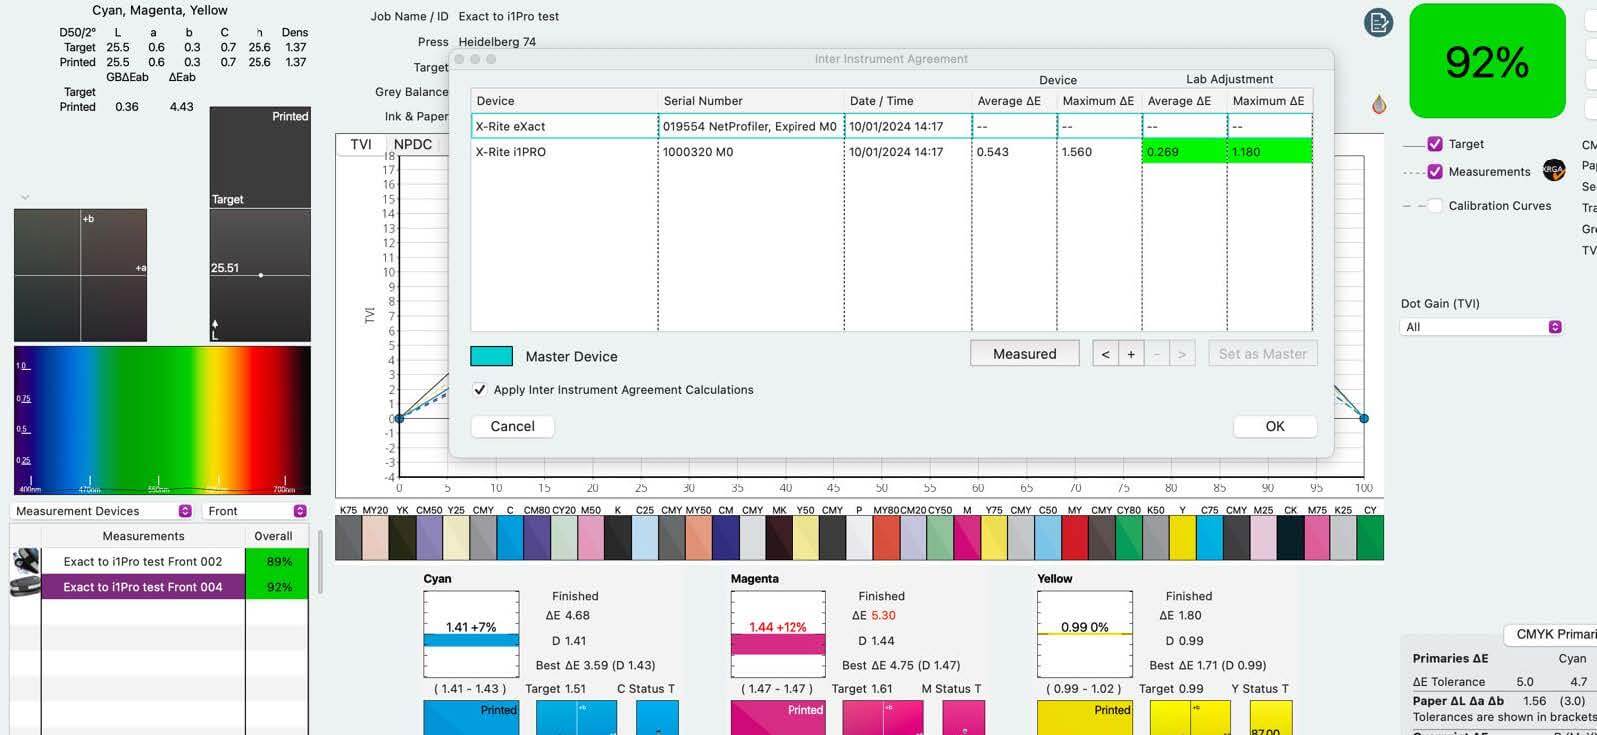
Task: Select the CMYK Primaries tab
Action: click(1555, 634)
